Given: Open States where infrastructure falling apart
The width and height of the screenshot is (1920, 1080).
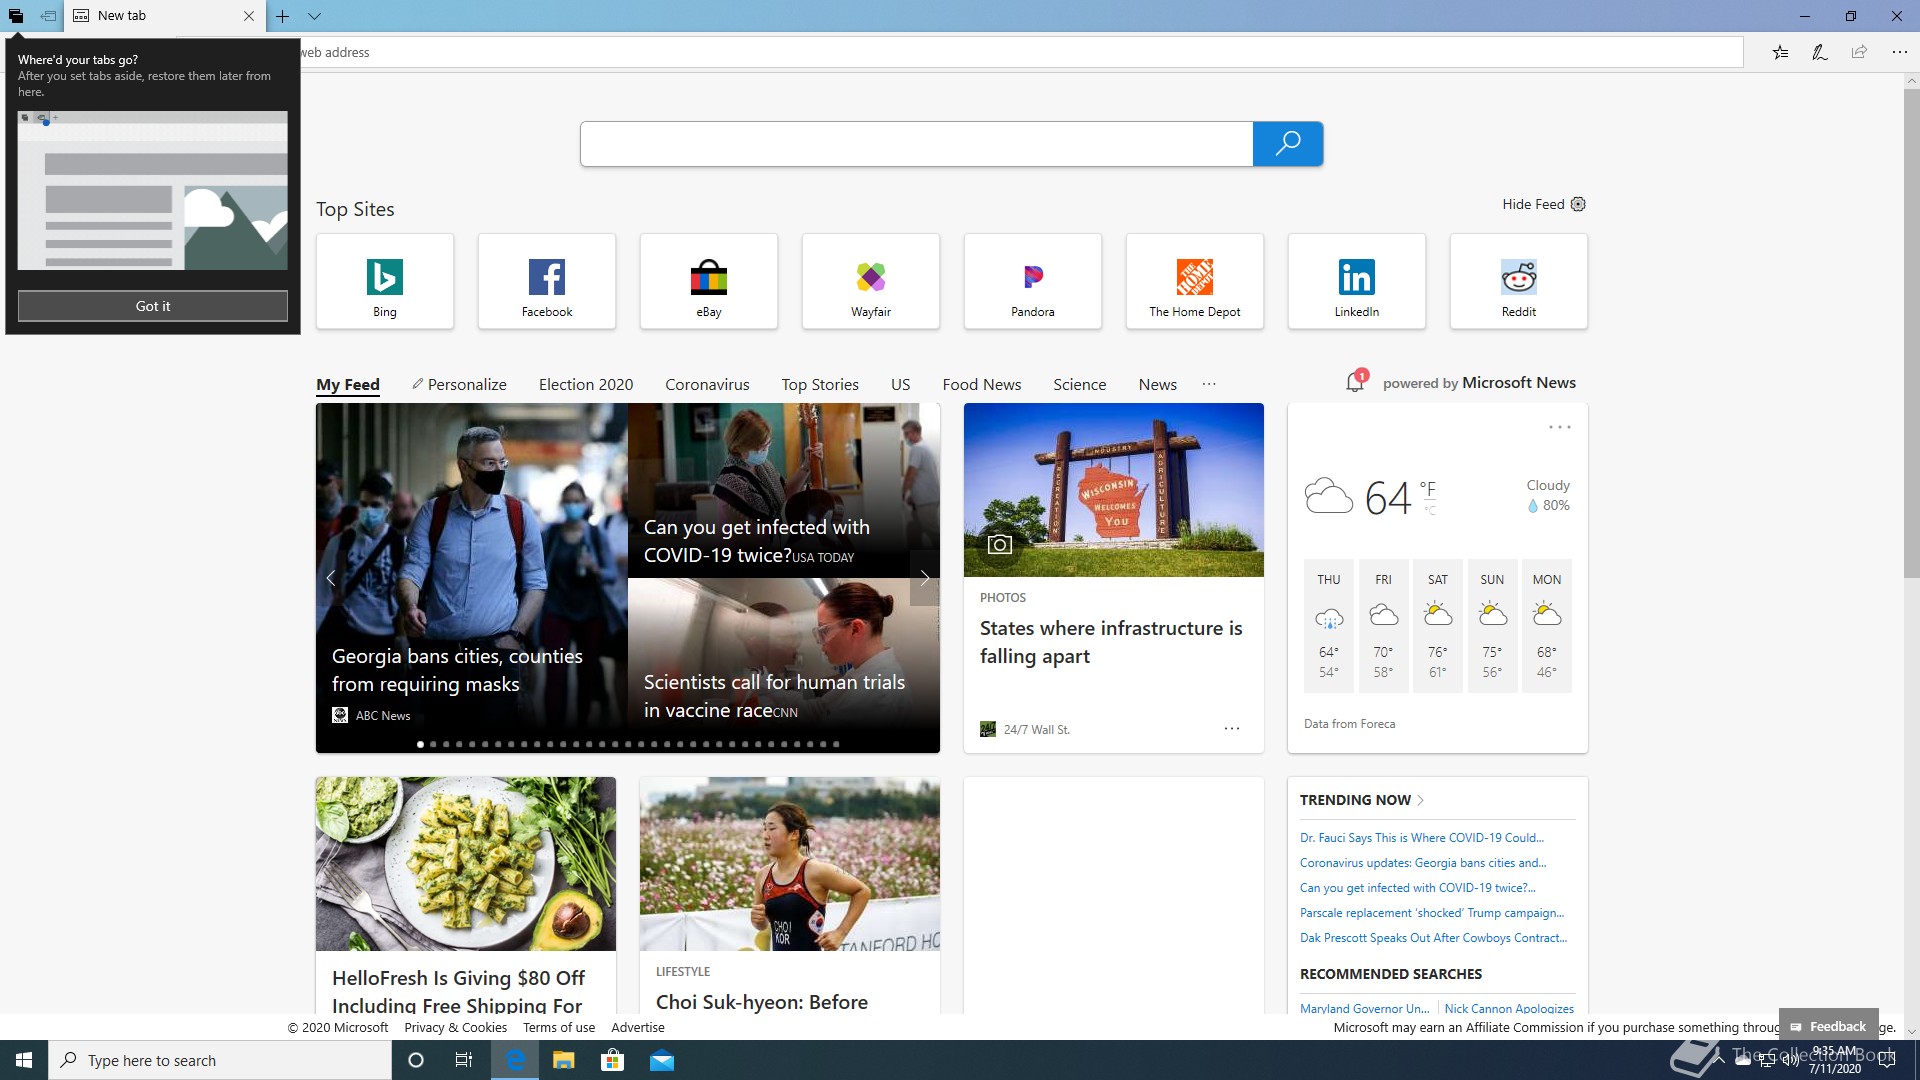Looking at the screenshot, I should pos(1111,642).
